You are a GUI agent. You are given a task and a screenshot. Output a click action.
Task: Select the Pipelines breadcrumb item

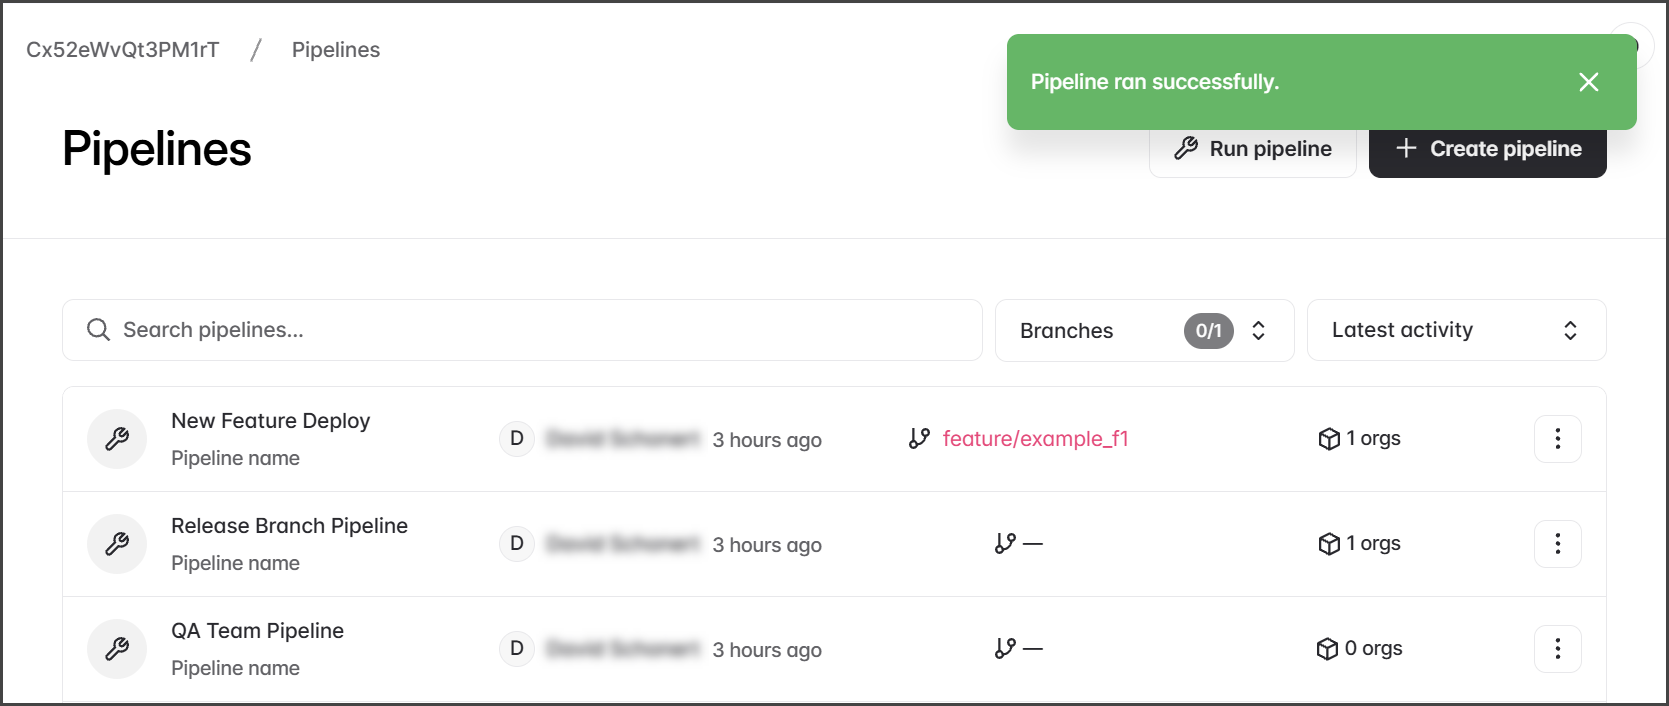(x=336, y=50)
